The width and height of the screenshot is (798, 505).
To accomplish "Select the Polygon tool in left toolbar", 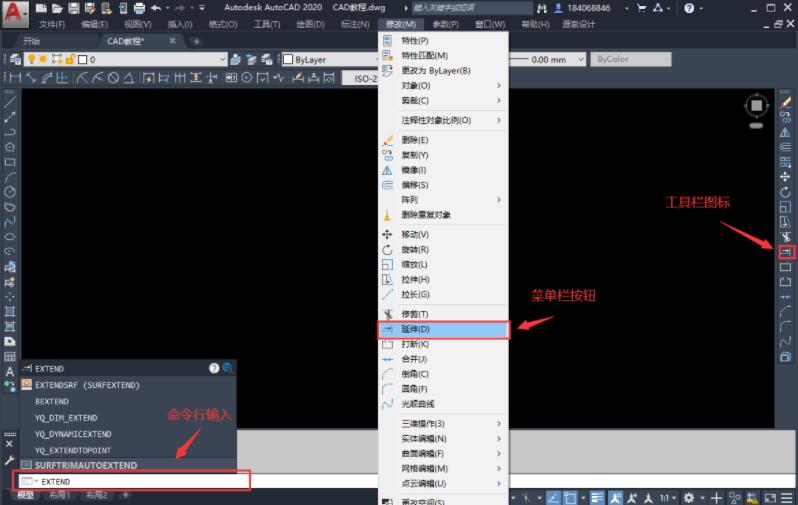I will coord(10,147).
